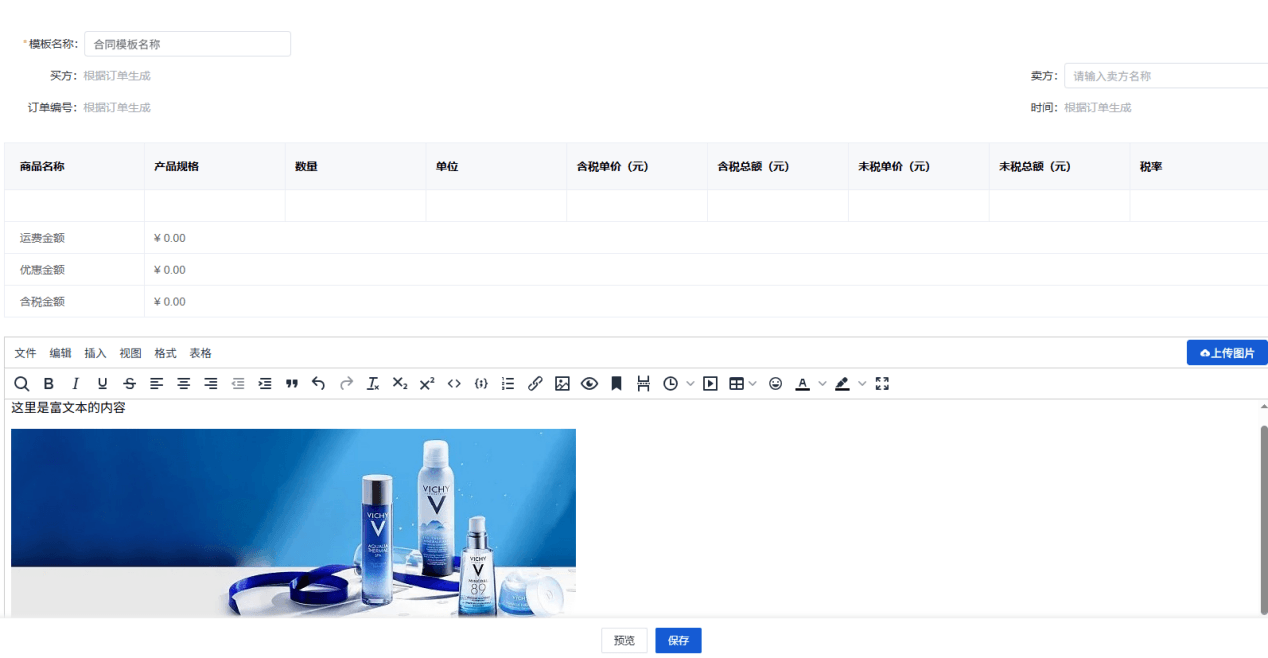Click the editor vertical scrollbar
1268x658 pixels.
(x=1263, y=518)
